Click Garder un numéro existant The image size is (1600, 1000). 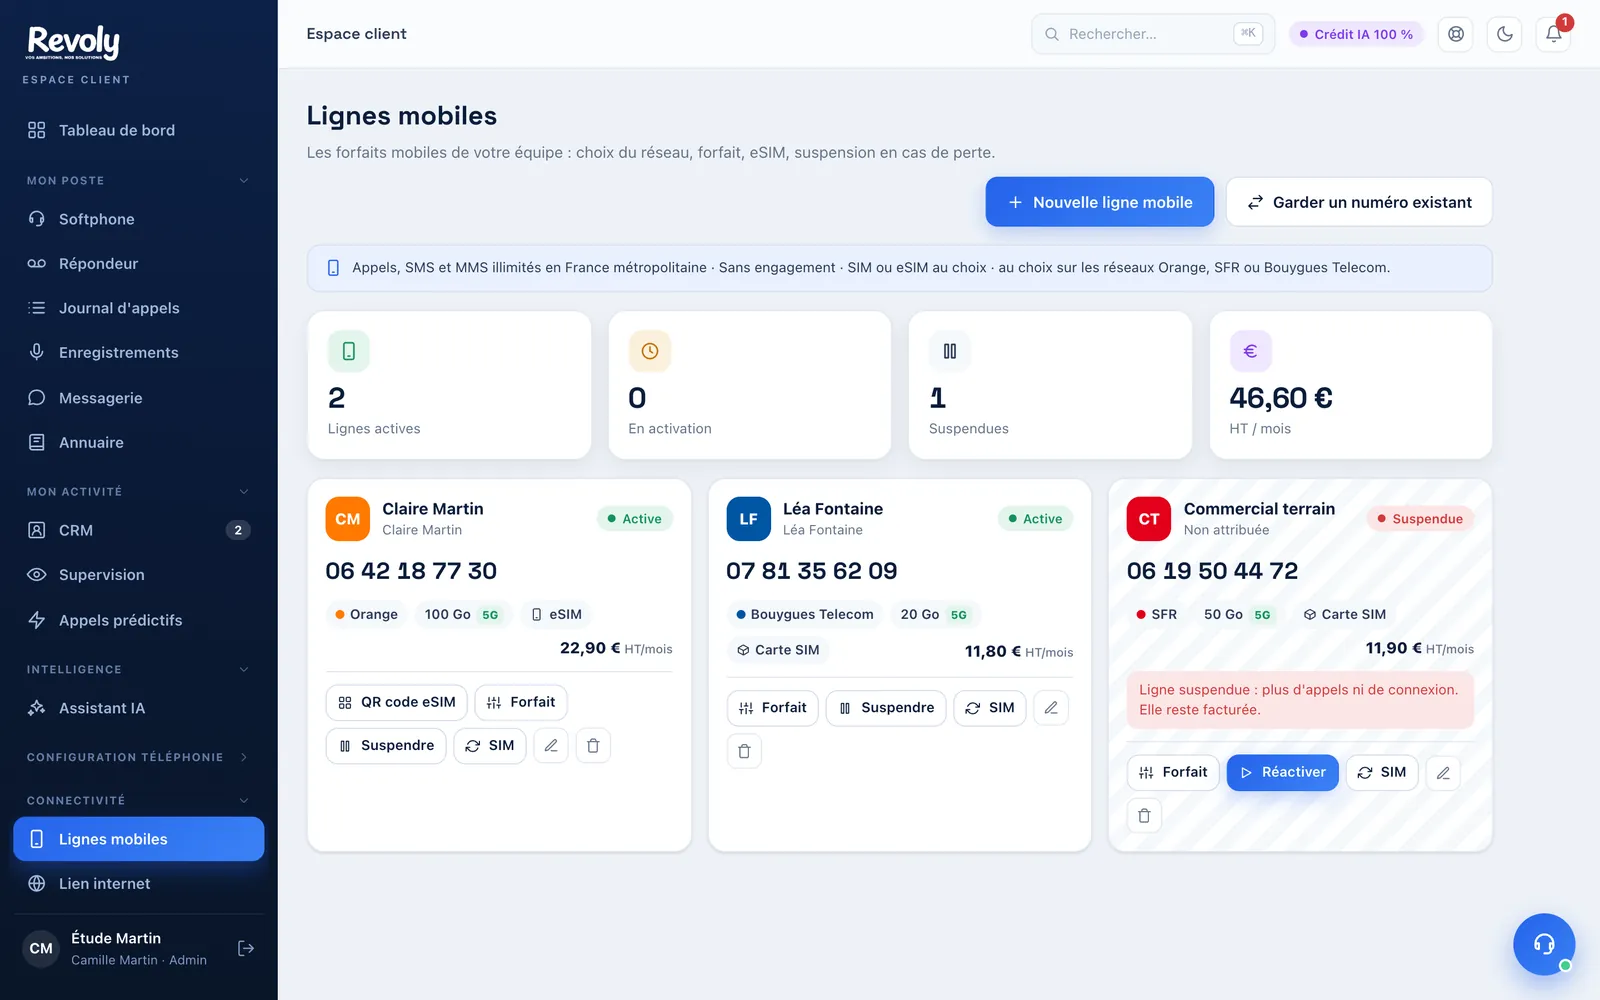(x=1360, y=202)
